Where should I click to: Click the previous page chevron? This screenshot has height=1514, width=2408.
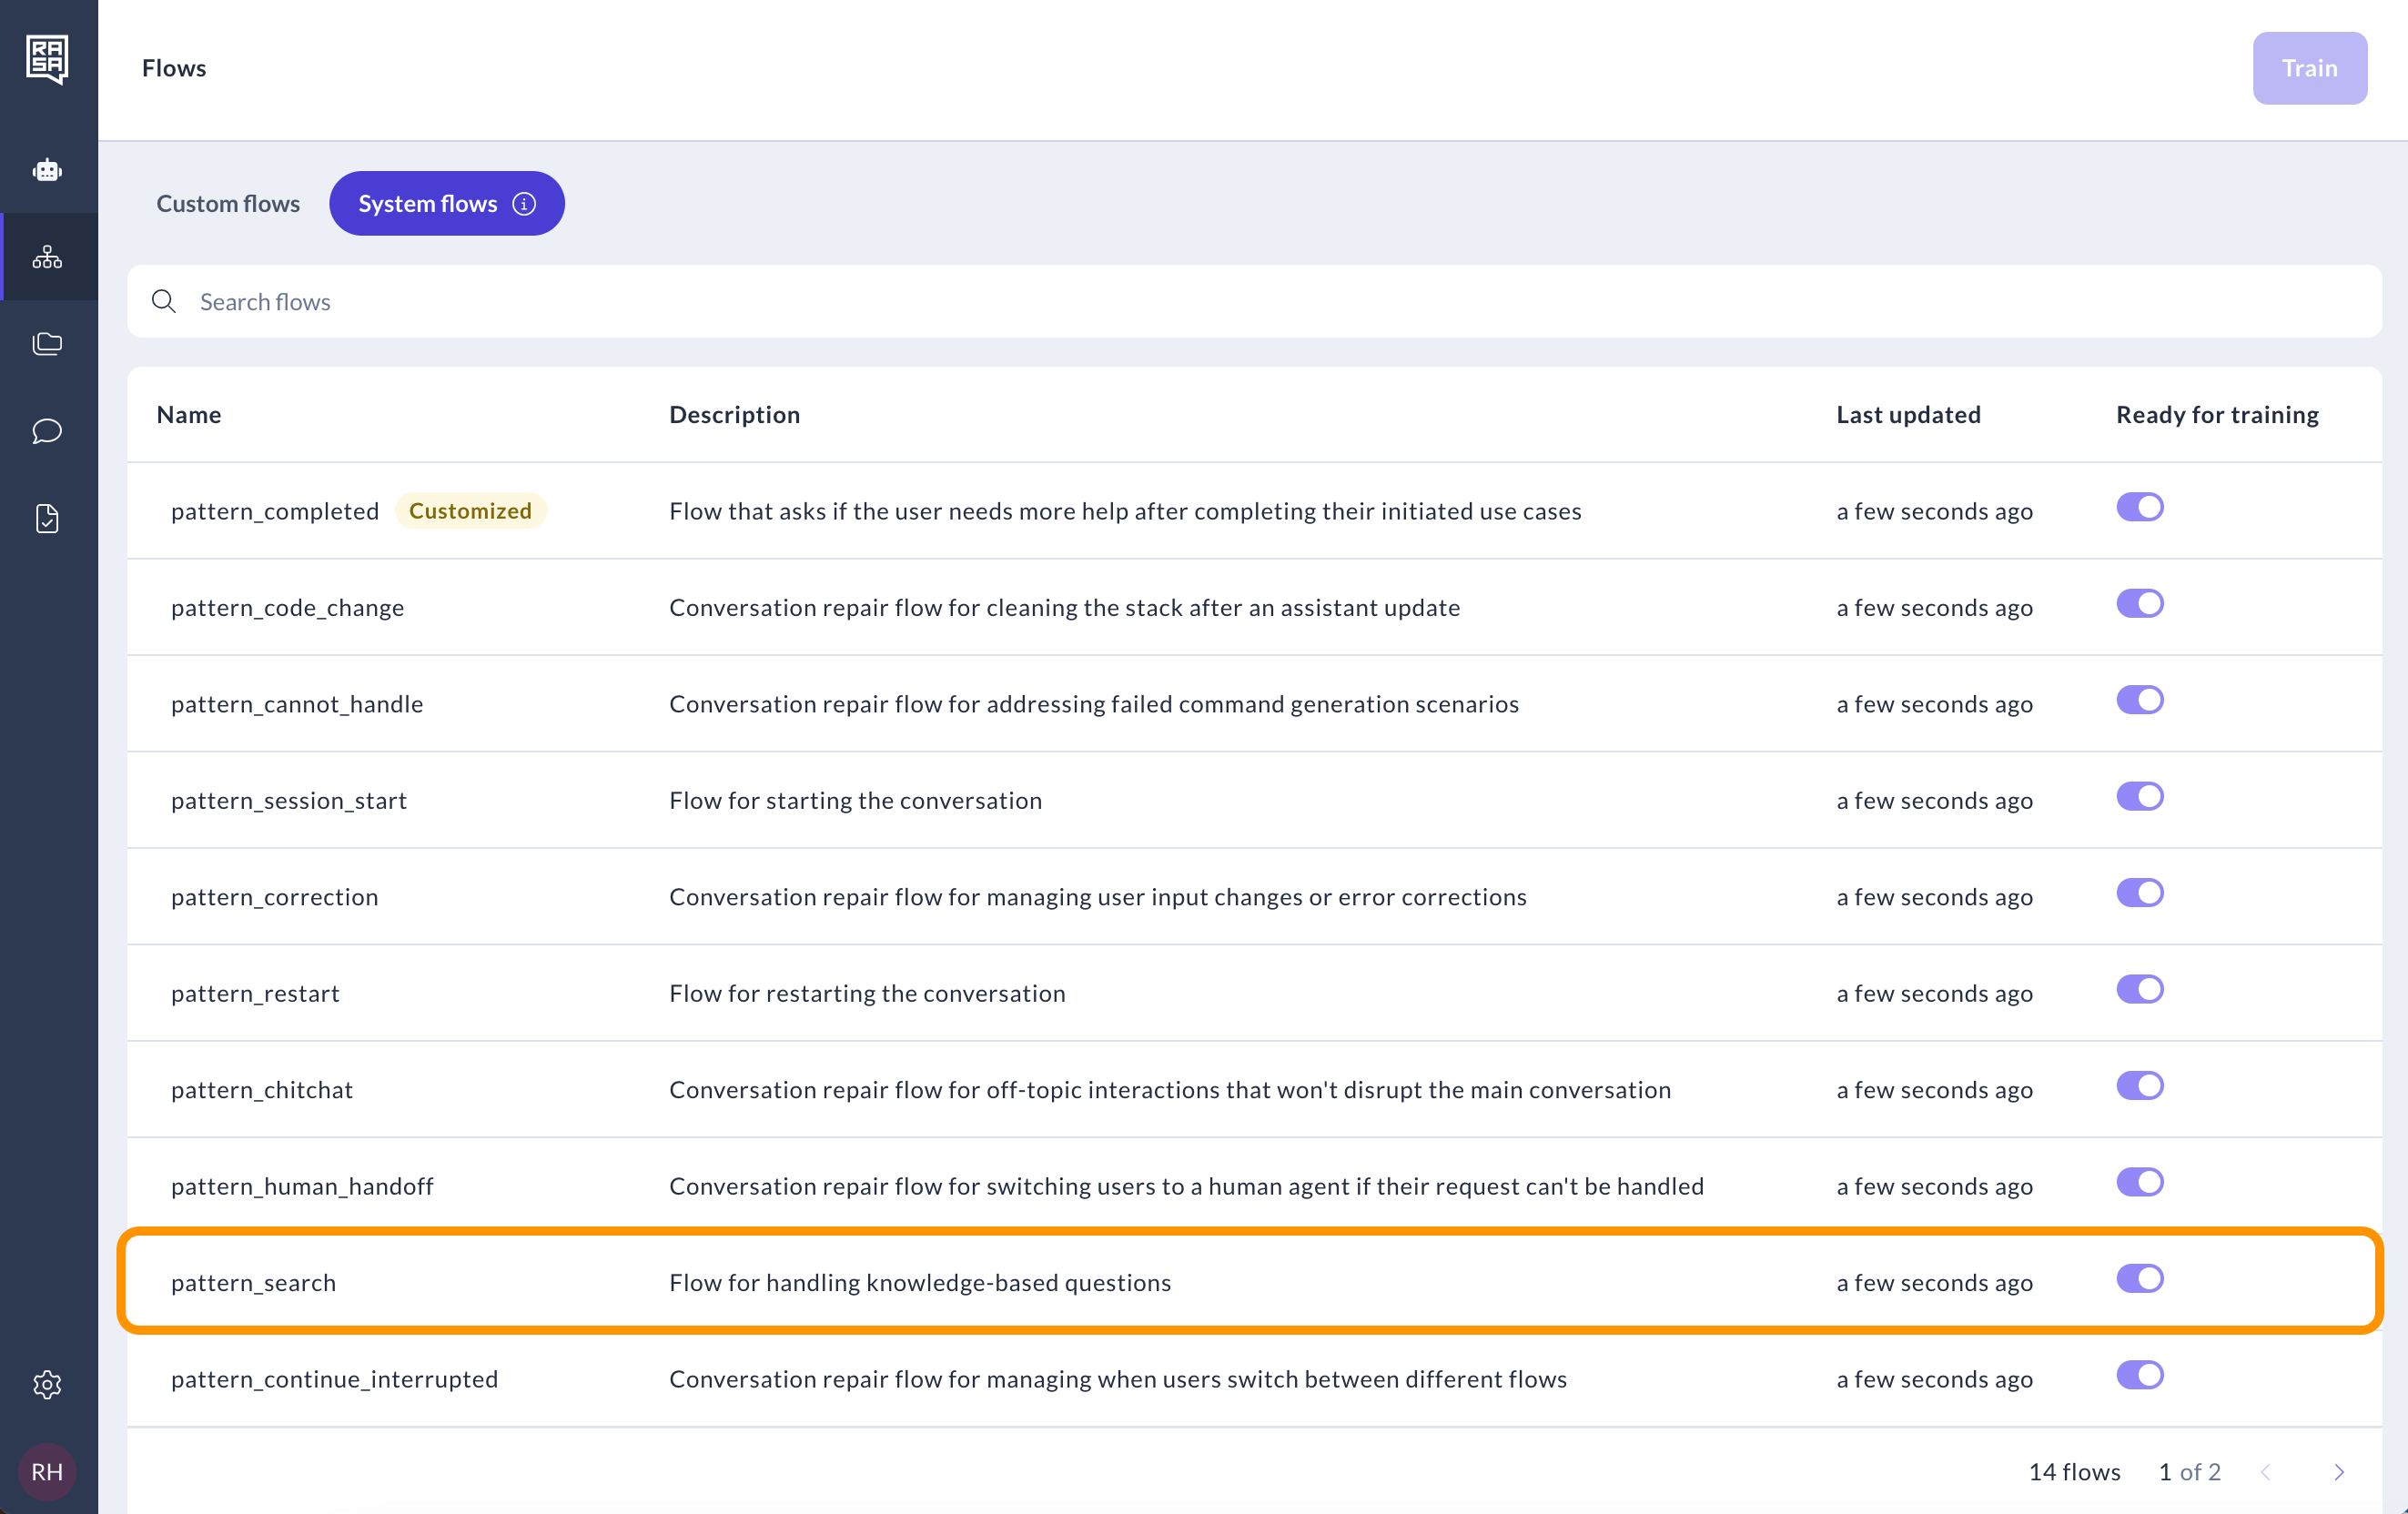point(2265,1471)
